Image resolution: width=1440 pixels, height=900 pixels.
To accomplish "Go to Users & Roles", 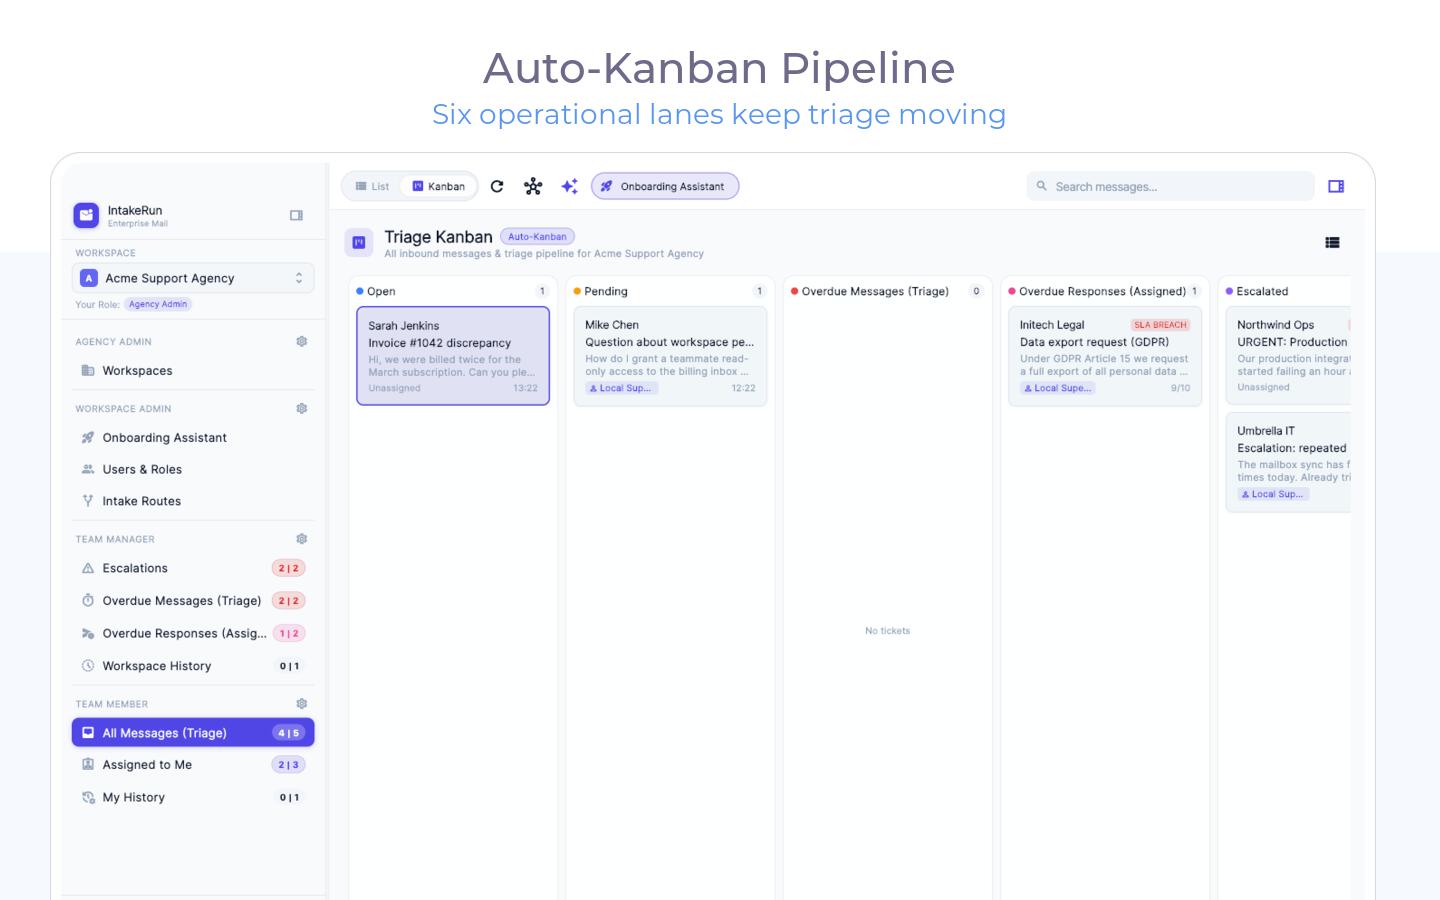I will pos(193,470).
